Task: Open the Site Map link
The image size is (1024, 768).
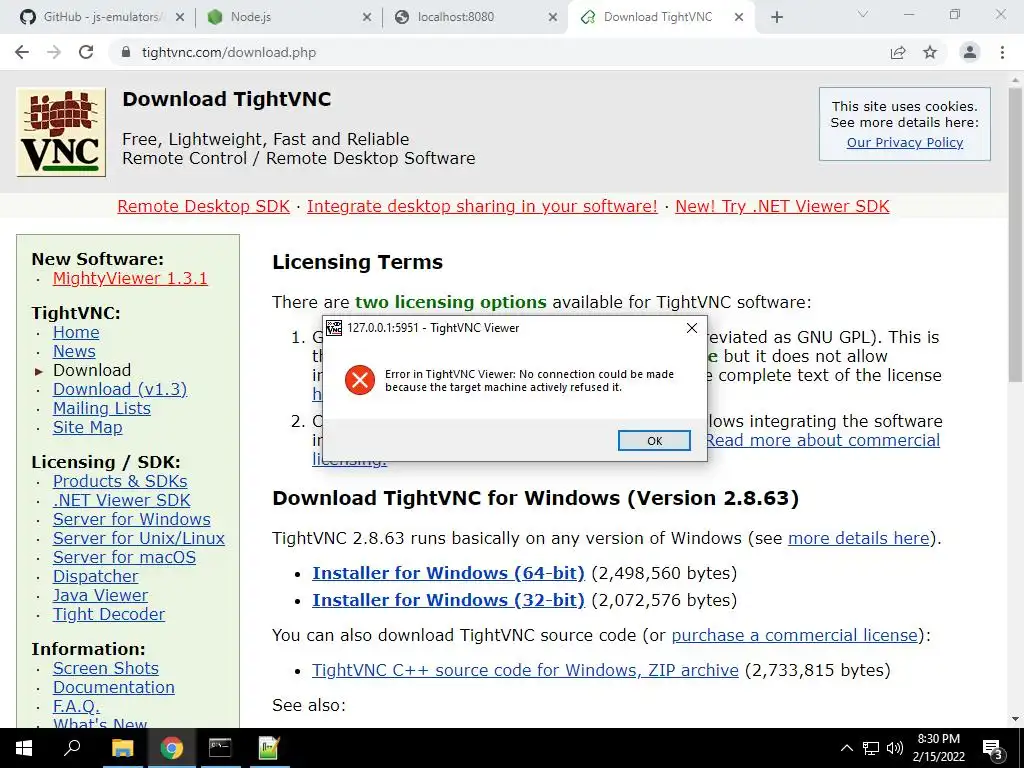Action: click(88, 427)
